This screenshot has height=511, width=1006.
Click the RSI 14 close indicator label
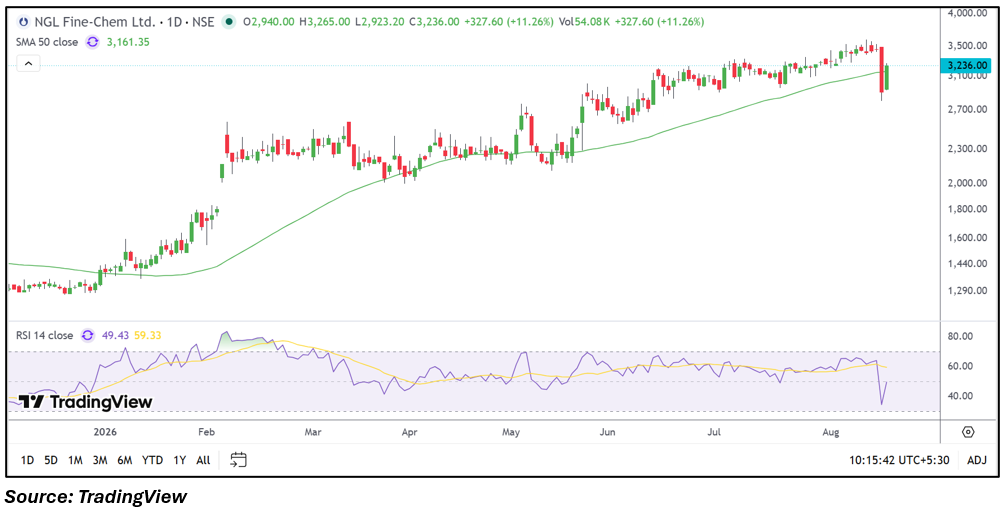point(45,335)
